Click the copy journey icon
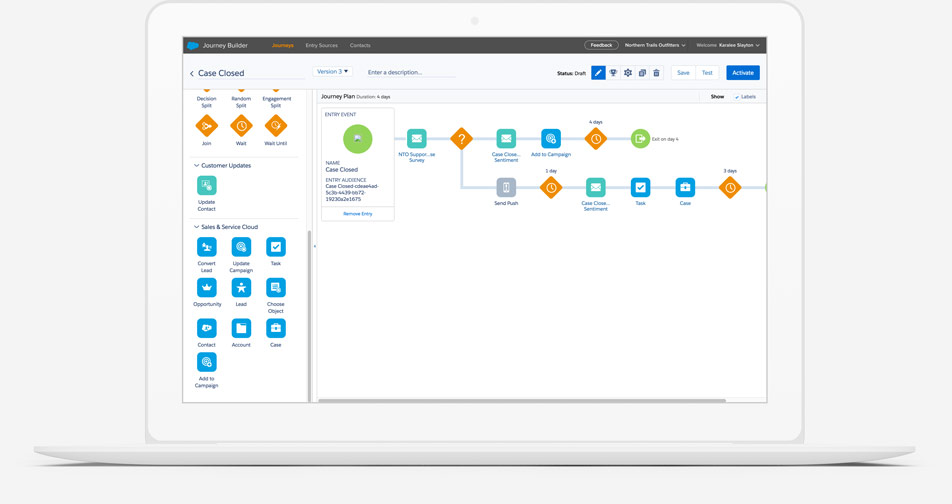The image size is (952, 504). (642, 73)
